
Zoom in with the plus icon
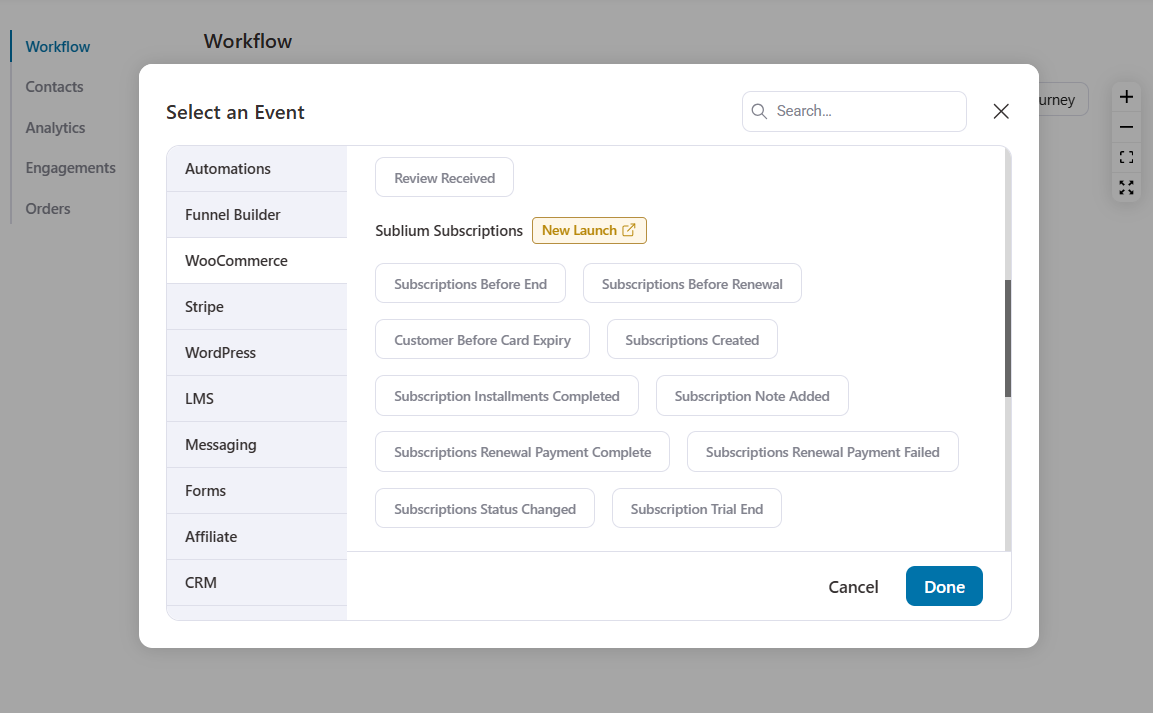(x=1126, y=96)
